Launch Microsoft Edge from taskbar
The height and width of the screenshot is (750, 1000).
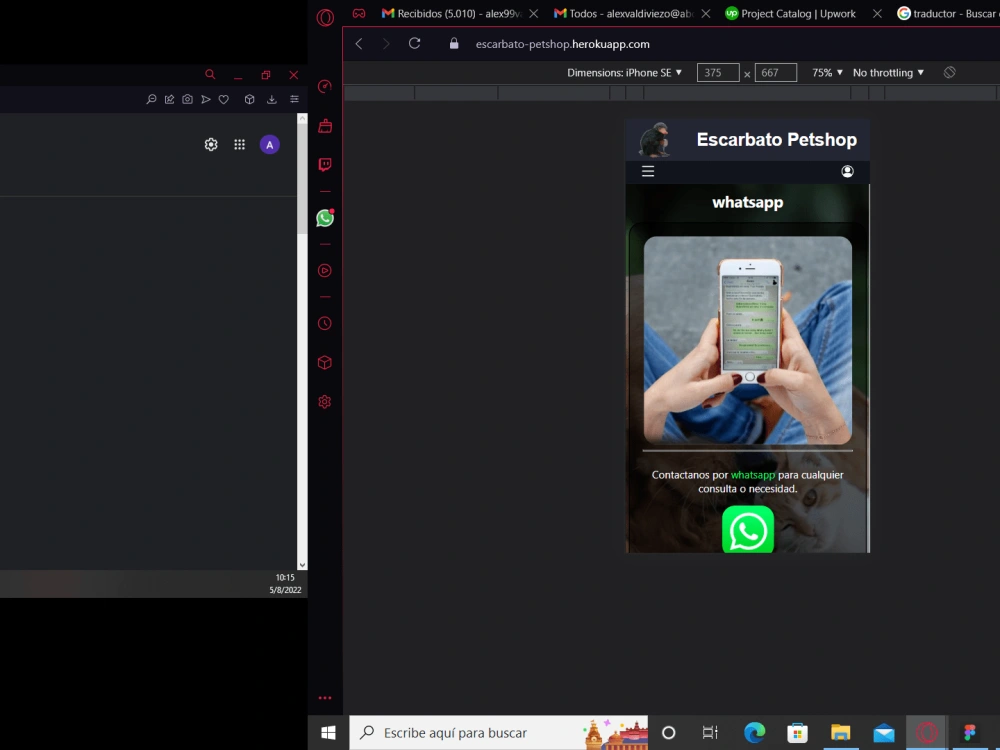pos(754,733)
